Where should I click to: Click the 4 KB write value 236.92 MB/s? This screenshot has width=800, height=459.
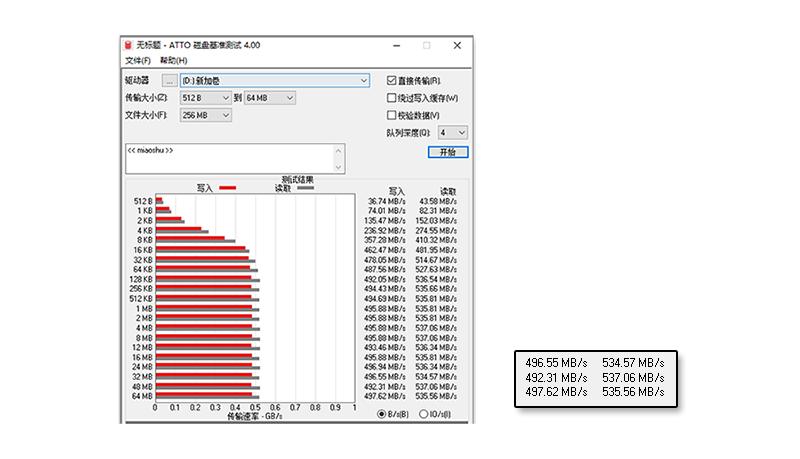pyautogui.click(x=385, y=231)
